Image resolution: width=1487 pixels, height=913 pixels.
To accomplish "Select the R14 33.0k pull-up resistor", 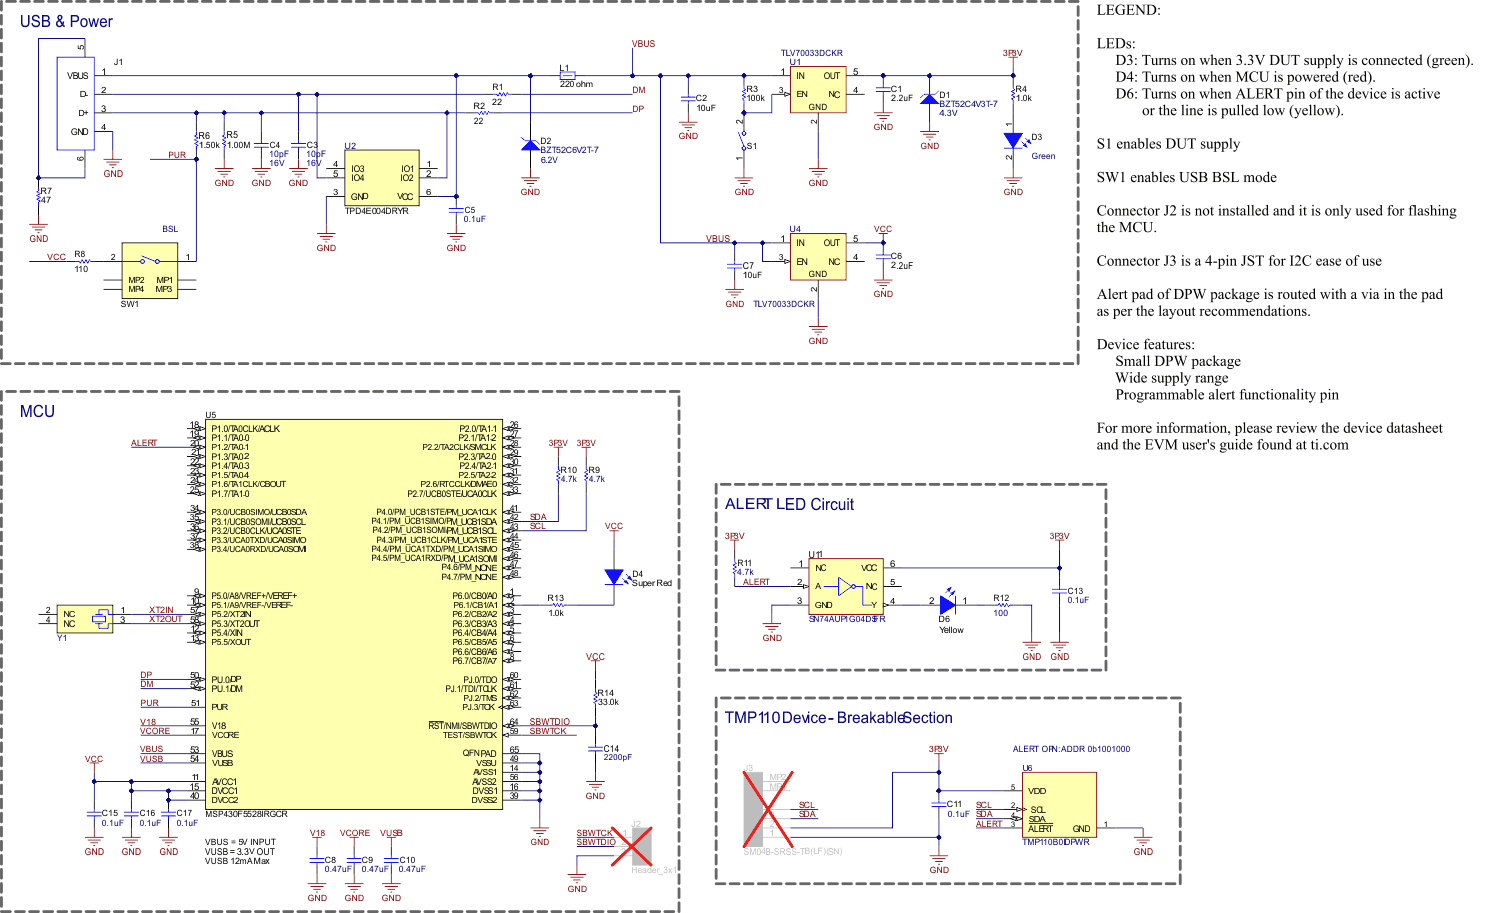I will click(596, 696).
